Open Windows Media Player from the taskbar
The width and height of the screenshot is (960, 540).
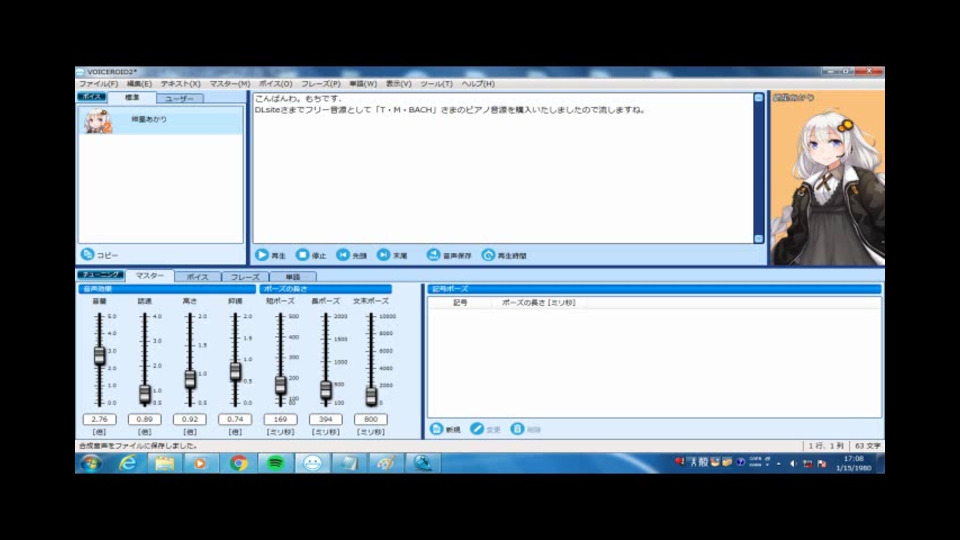click(200, 463)
